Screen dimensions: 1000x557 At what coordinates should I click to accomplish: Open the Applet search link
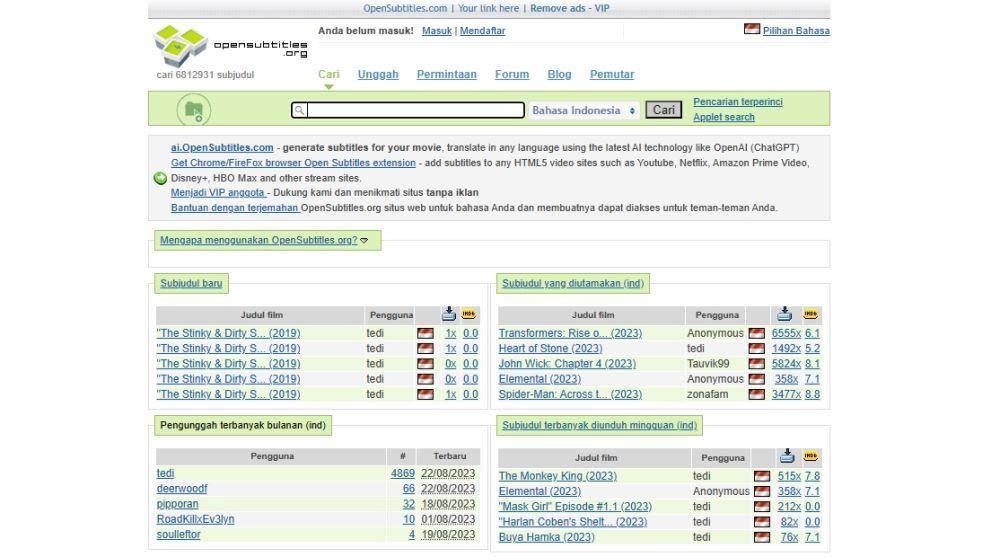click(x=724, y=117)
